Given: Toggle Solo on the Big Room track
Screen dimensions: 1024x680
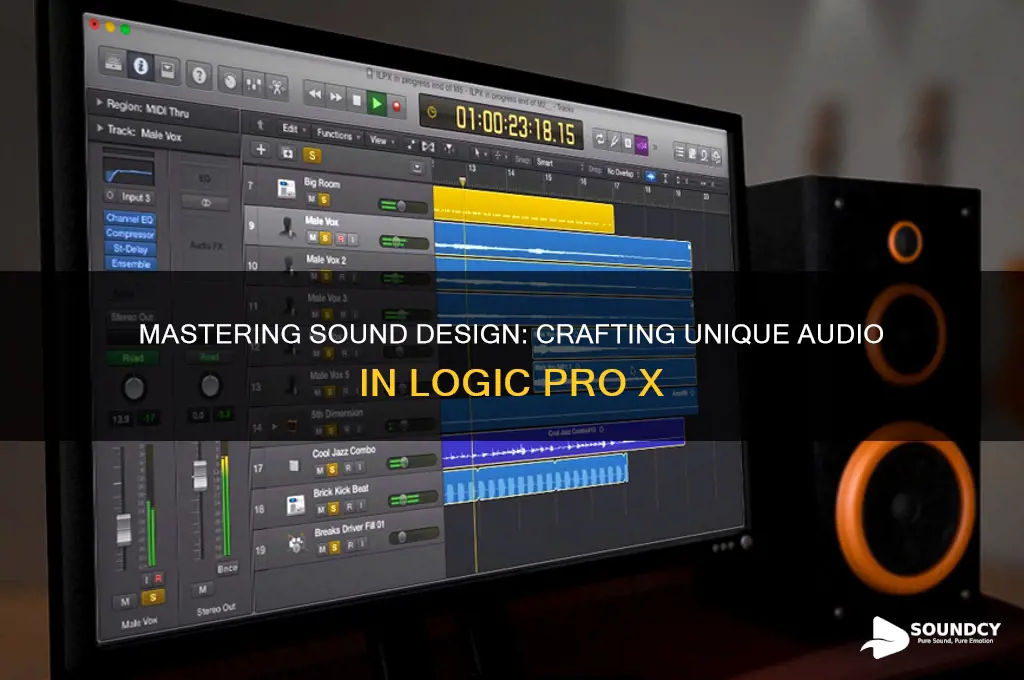Looking at the screenshot, I should (324, 201).
